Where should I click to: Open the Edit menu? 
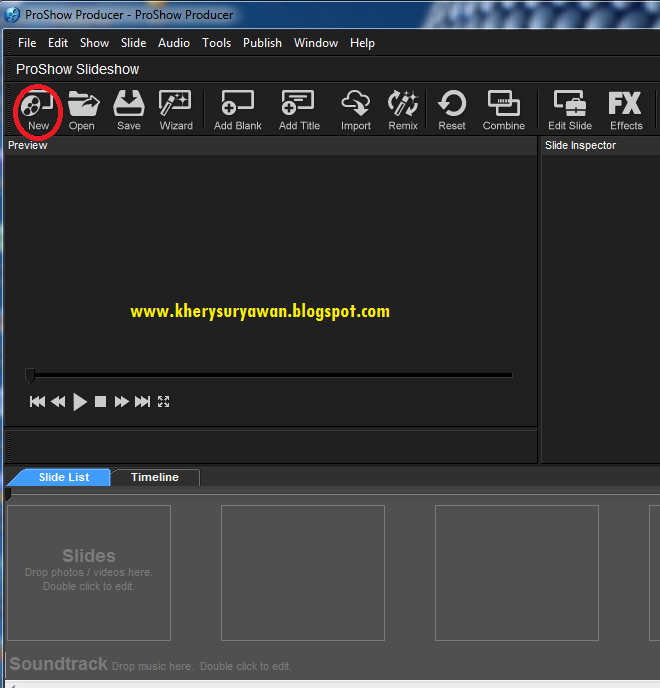pyautogui.click(x=58, y=43)
